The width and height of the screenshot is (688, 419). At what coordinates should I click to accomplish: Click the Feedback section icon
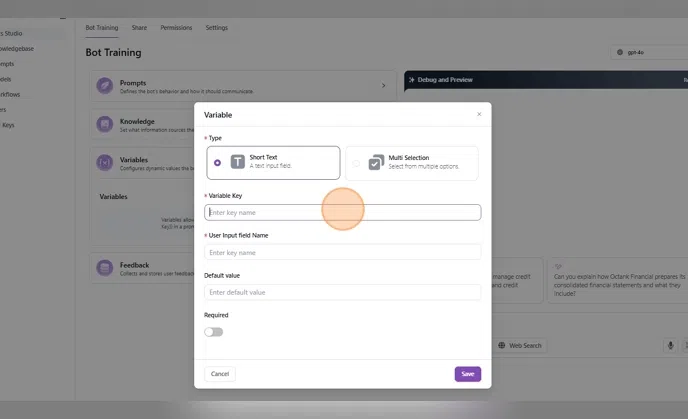(x=104, y=268)
